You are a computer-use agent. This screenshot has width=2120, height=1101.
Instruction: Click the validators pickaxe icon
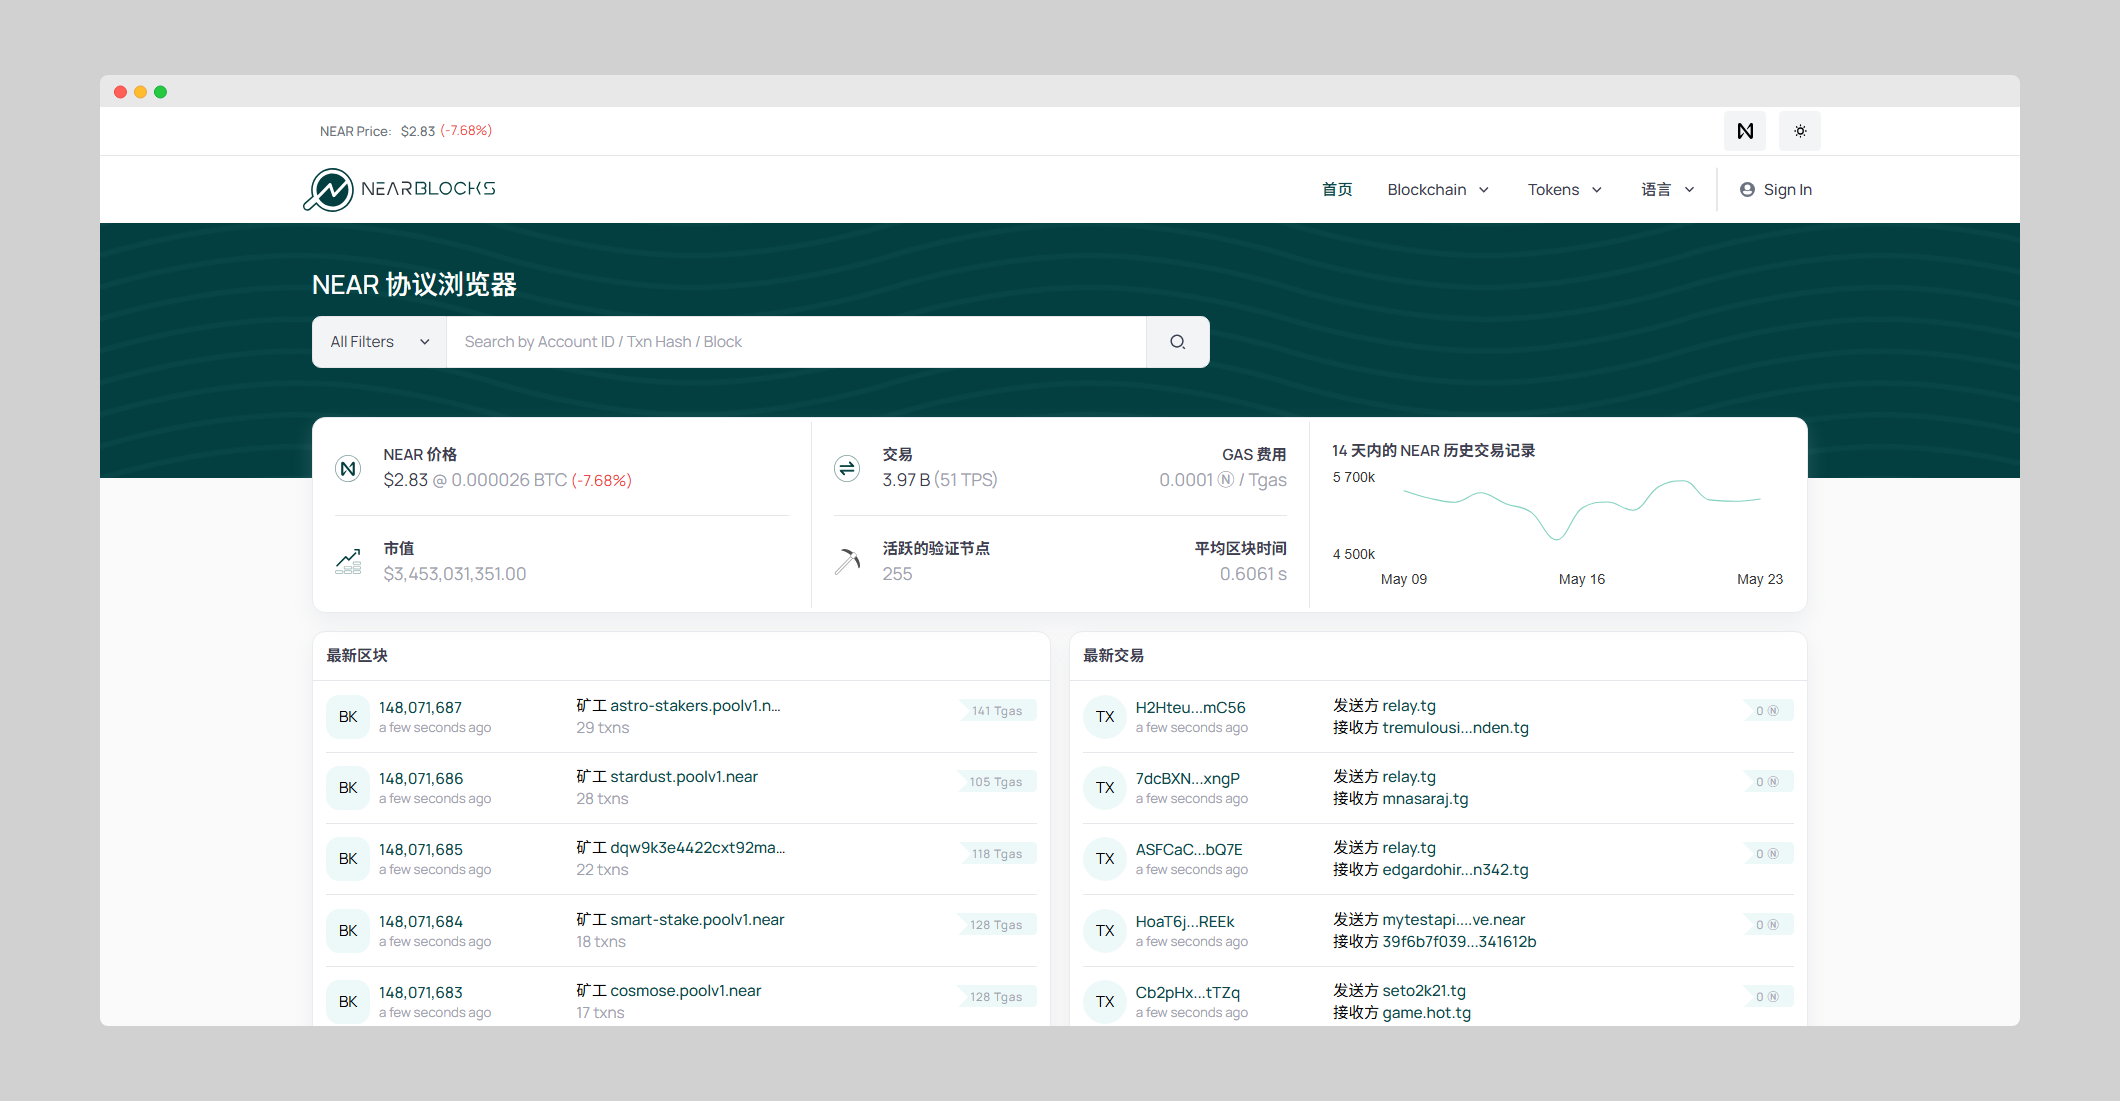(847, 561)
